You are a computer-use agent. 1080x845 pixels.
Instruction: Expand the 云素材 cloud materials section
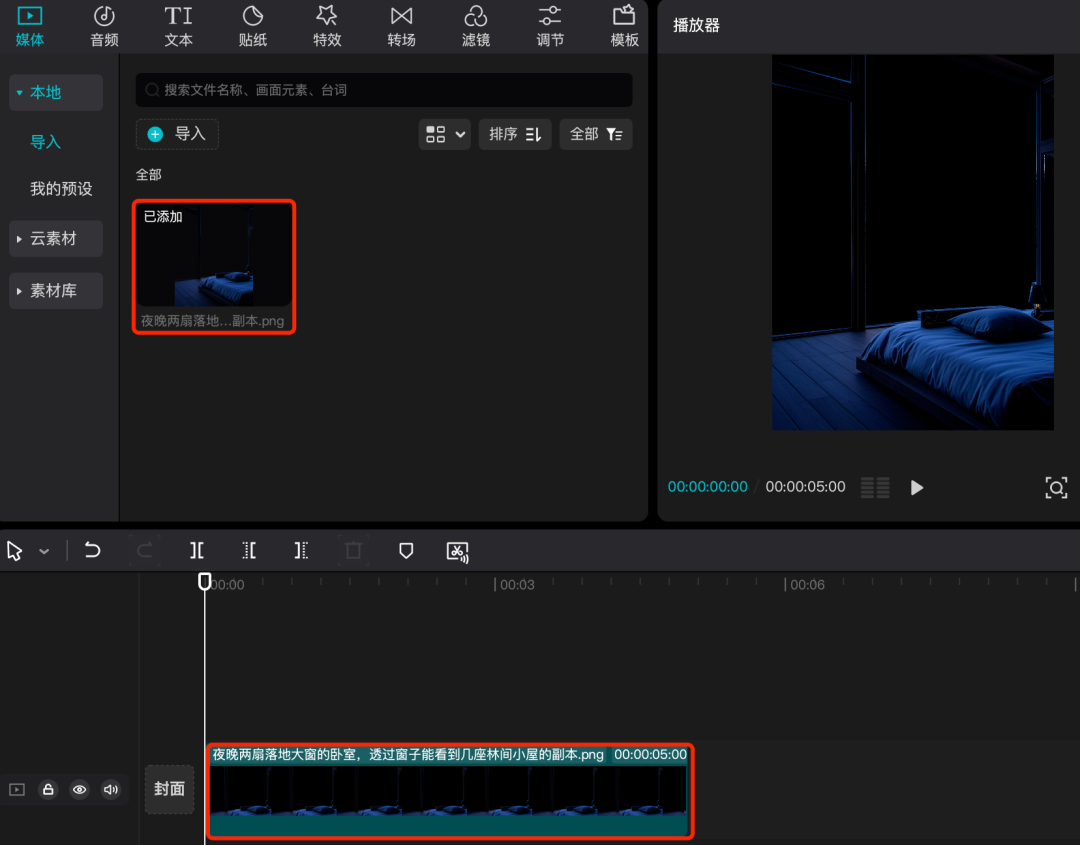[x=56, y=238]
